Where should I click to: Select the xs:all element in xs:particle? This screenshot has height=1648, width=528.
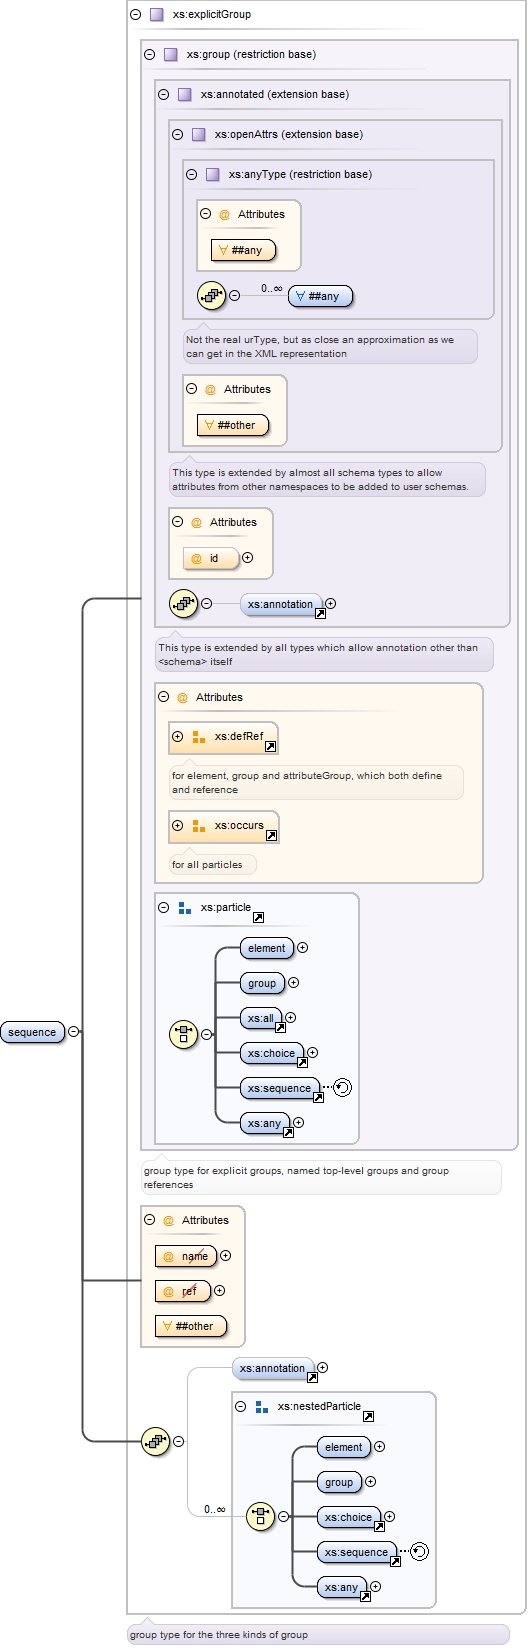(262, 1018)
